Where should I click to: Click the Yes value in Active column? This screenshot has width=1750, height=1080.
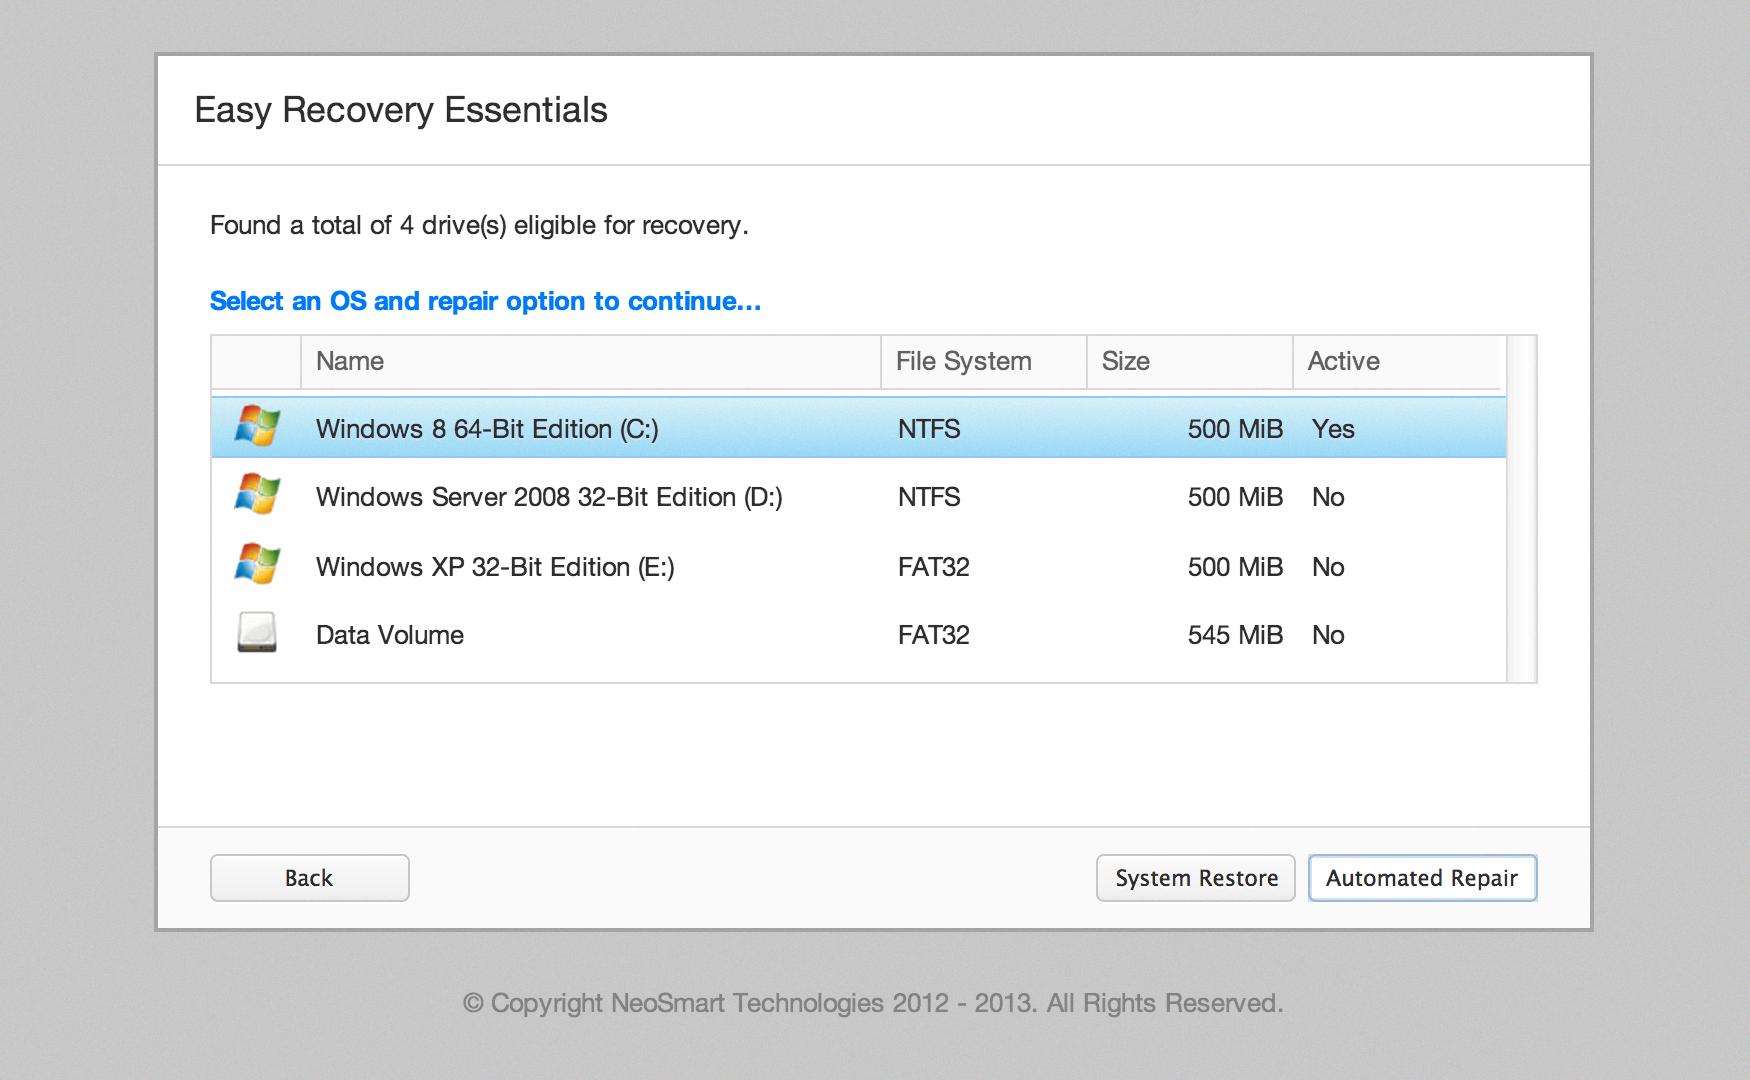click(1333, 429)
